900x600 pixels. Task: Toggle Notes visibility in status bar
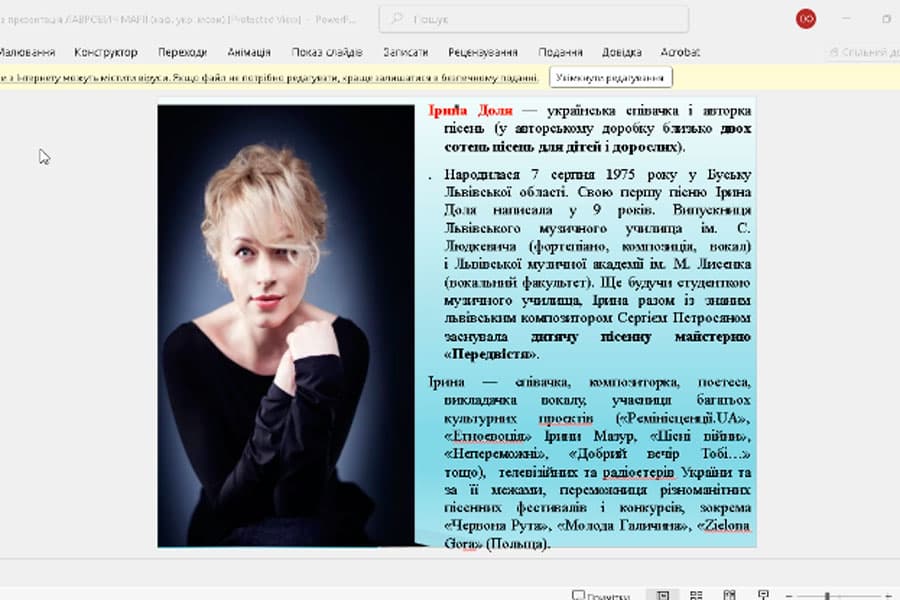tap(600, 592)
